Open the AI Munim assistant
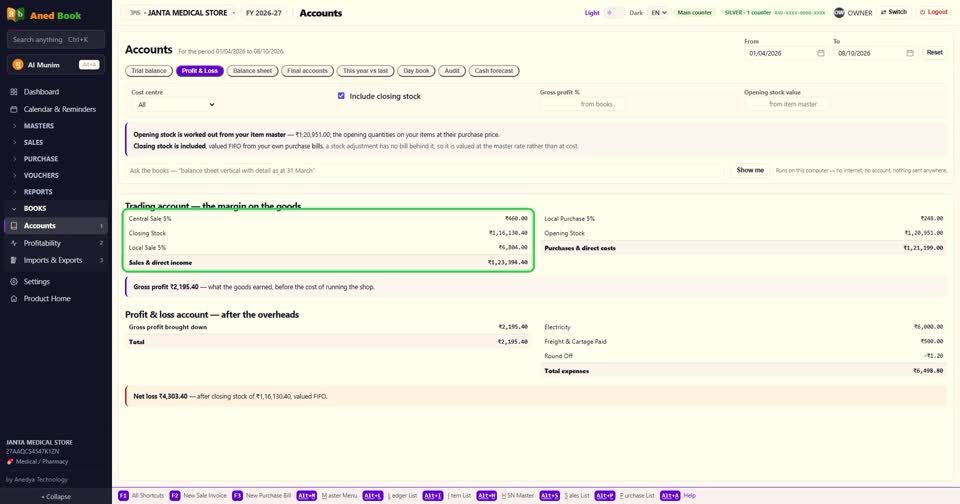Viewport: 960px width, 504px height. (56, 64)
